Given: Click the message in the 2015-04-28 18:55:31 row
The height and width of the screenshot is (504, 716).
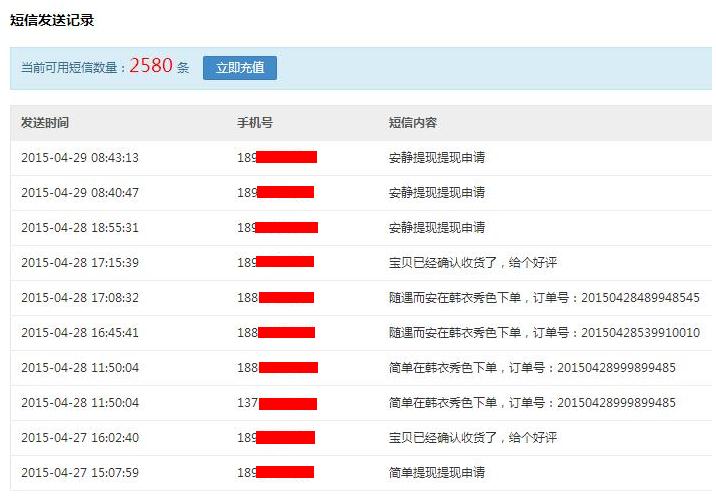Looking at the screenshot, I should [x=437, y=228].
